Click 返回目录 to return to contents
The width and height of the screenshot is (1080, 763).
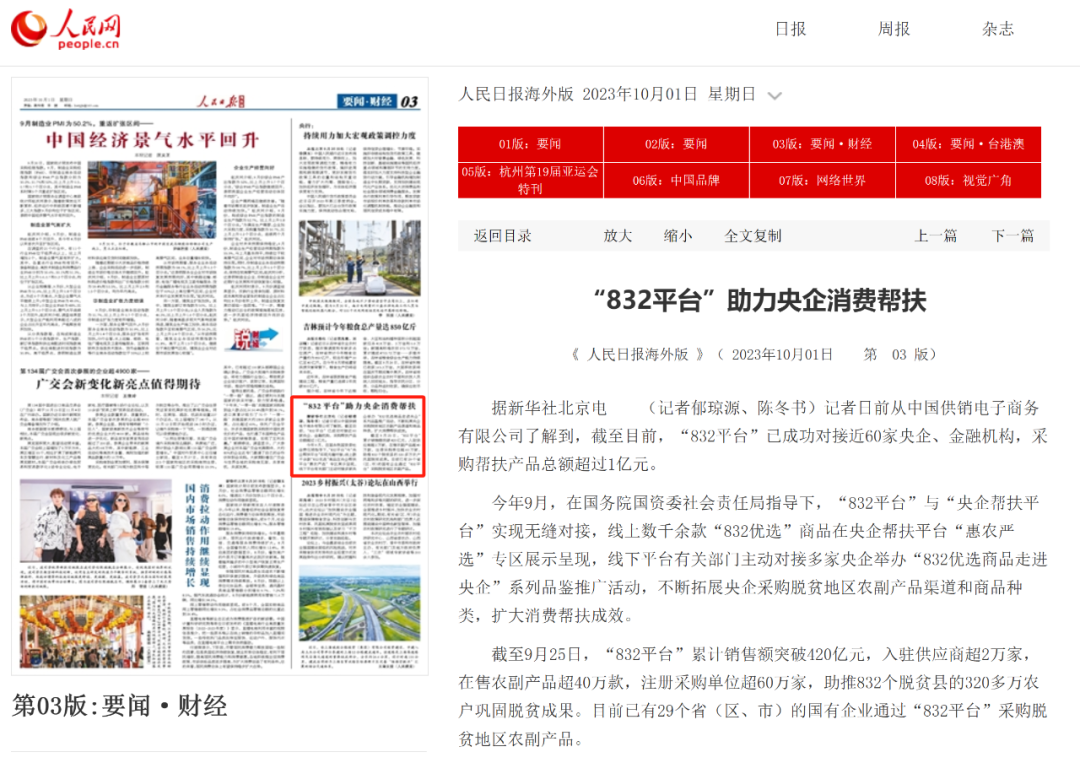502,236
